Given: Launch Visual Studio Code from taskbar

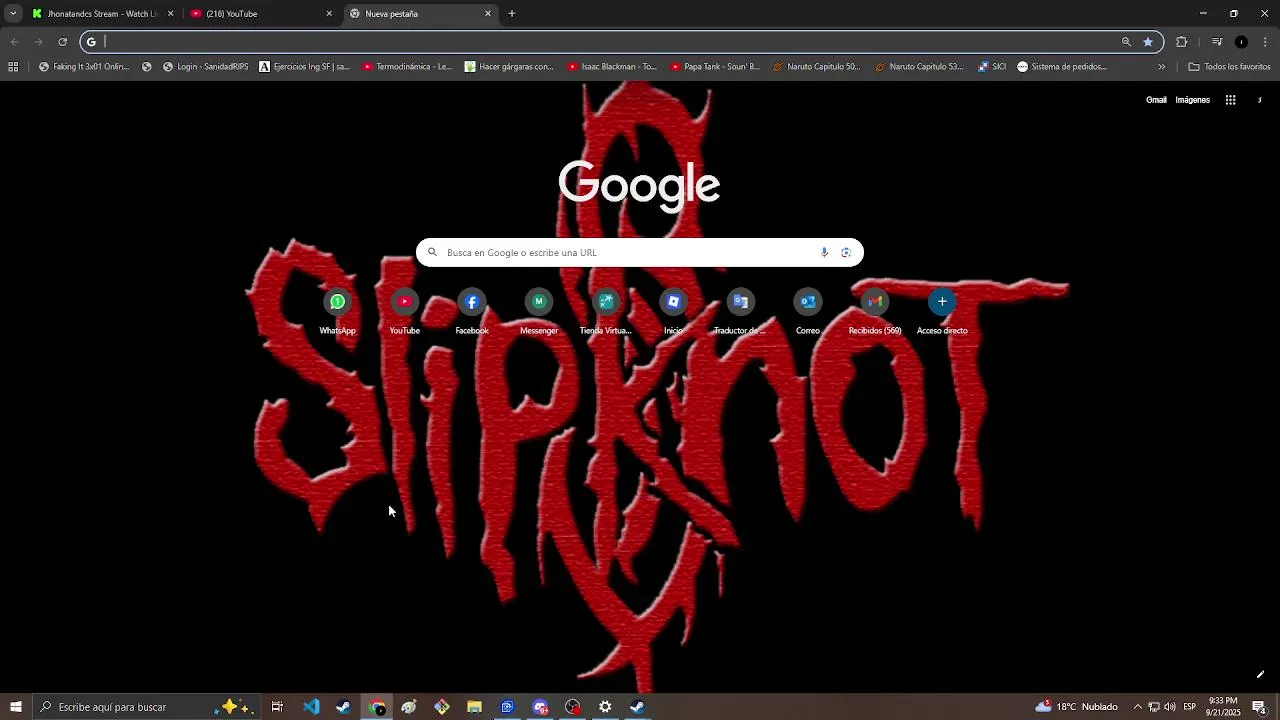Looking at the screenshot, I should tap(311, 707).
